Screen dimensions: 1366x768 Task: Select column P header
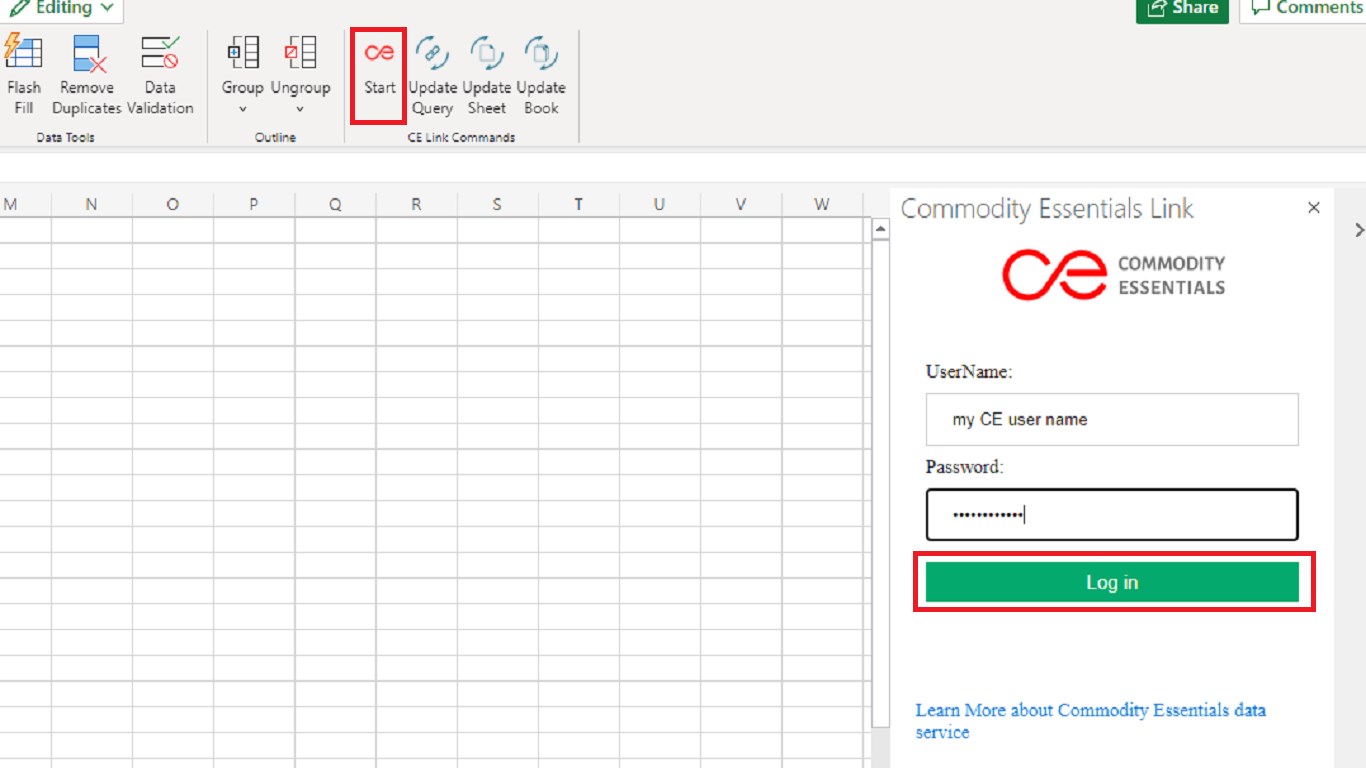coord(254,204)
